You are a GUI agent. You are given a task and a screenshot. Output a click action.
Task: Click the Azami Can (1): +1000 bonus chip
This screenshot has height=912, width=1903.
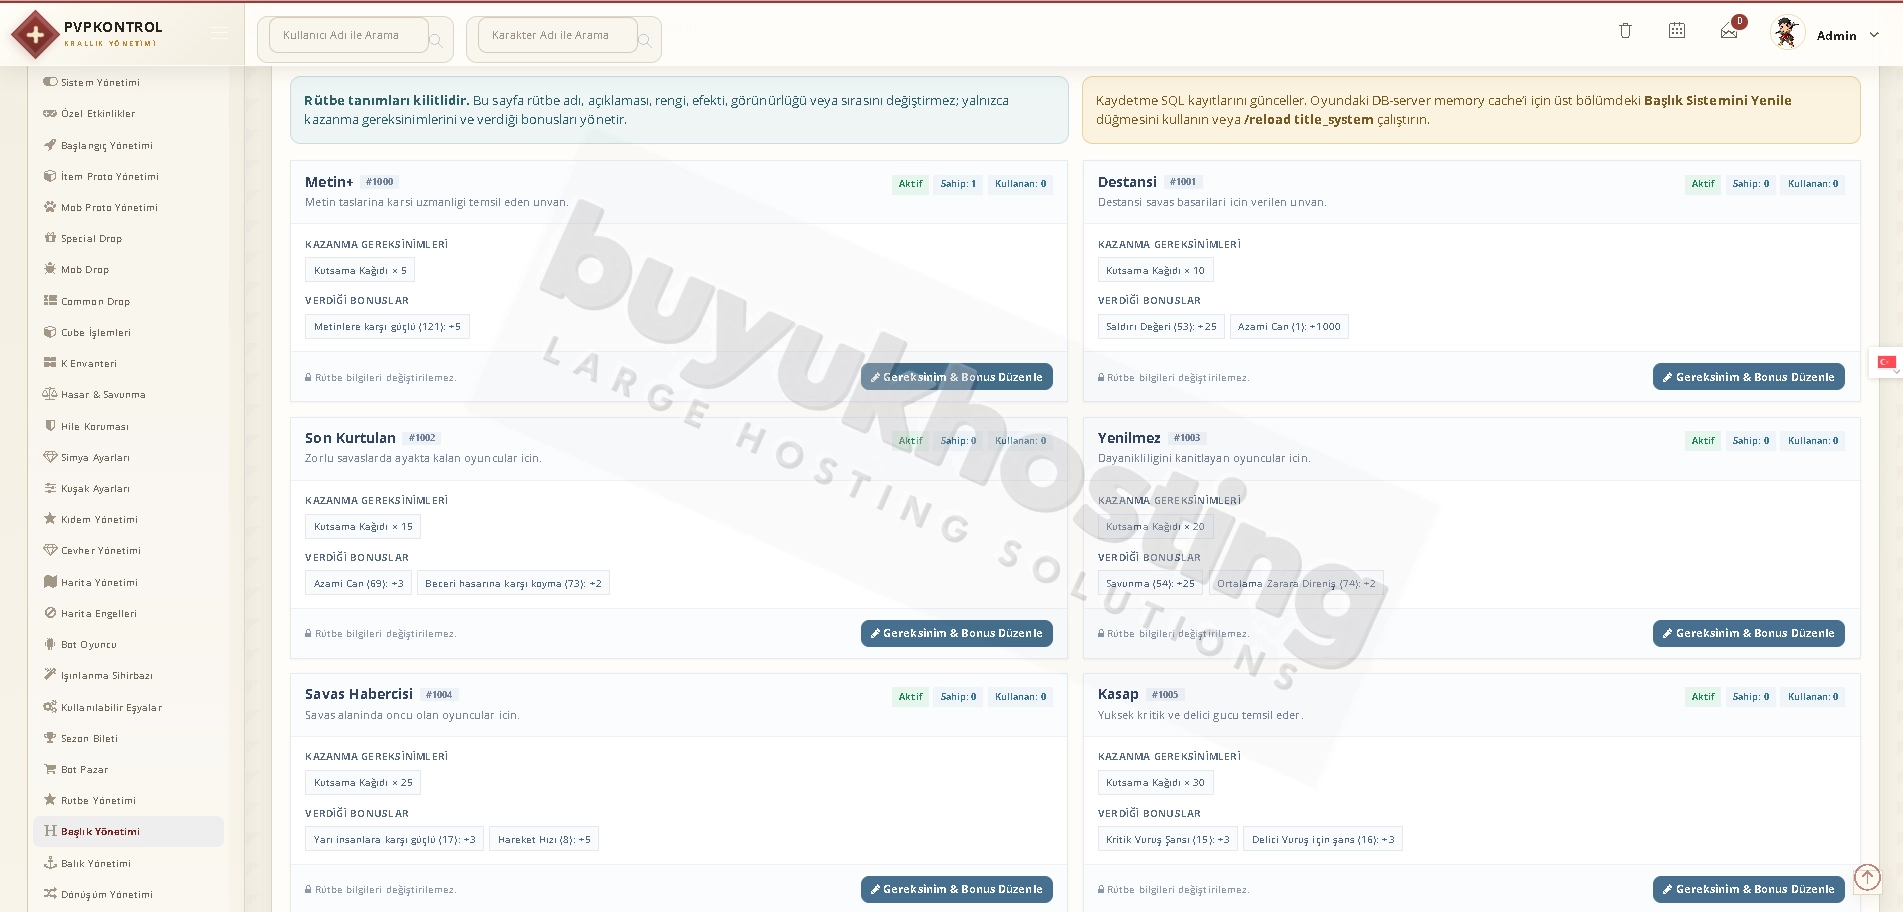click(x=1289, y=326)
